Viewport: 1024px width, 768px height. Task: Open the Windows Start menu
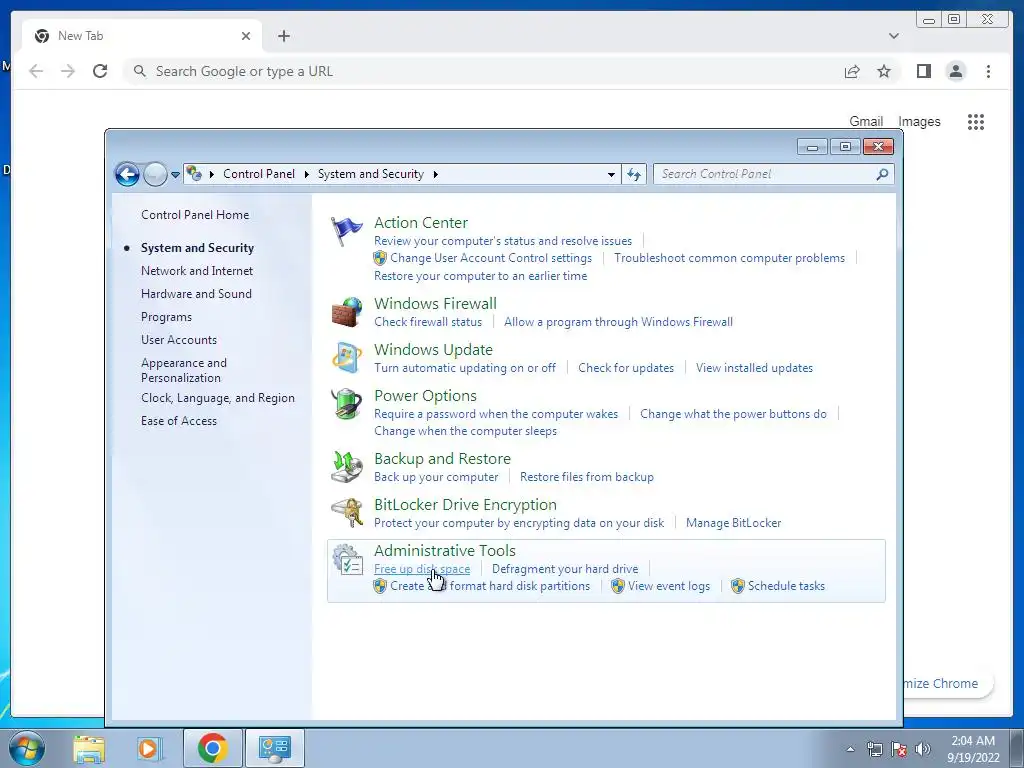27,748
